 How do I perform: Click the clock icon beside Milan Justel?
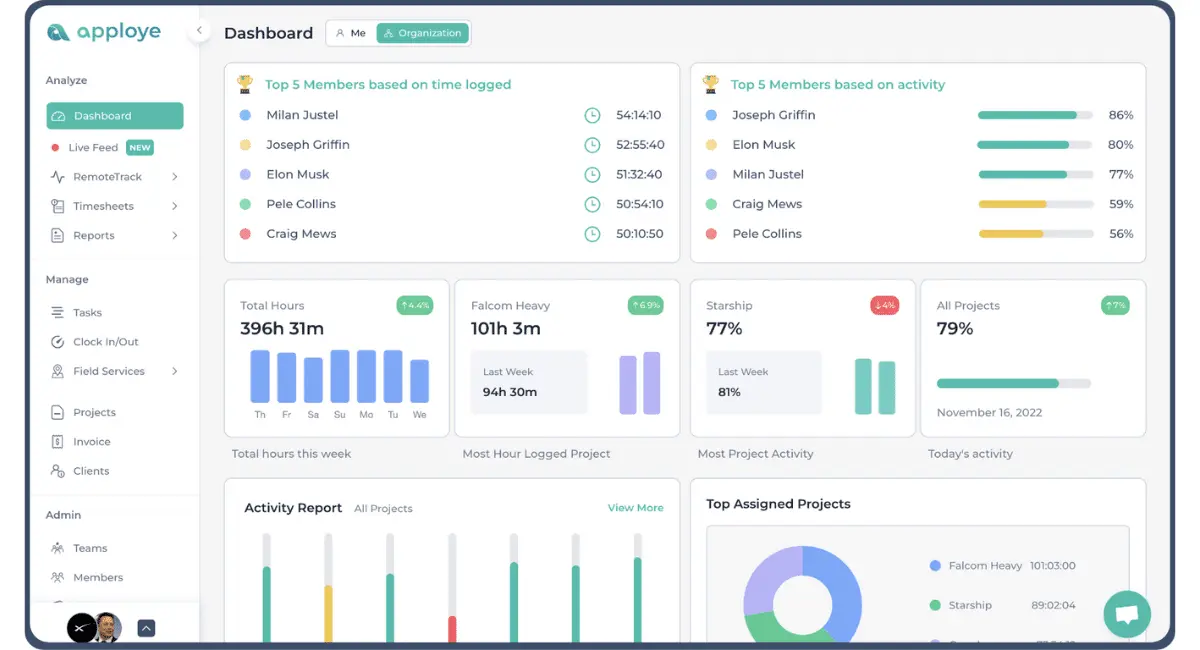[x=592, y=115]
